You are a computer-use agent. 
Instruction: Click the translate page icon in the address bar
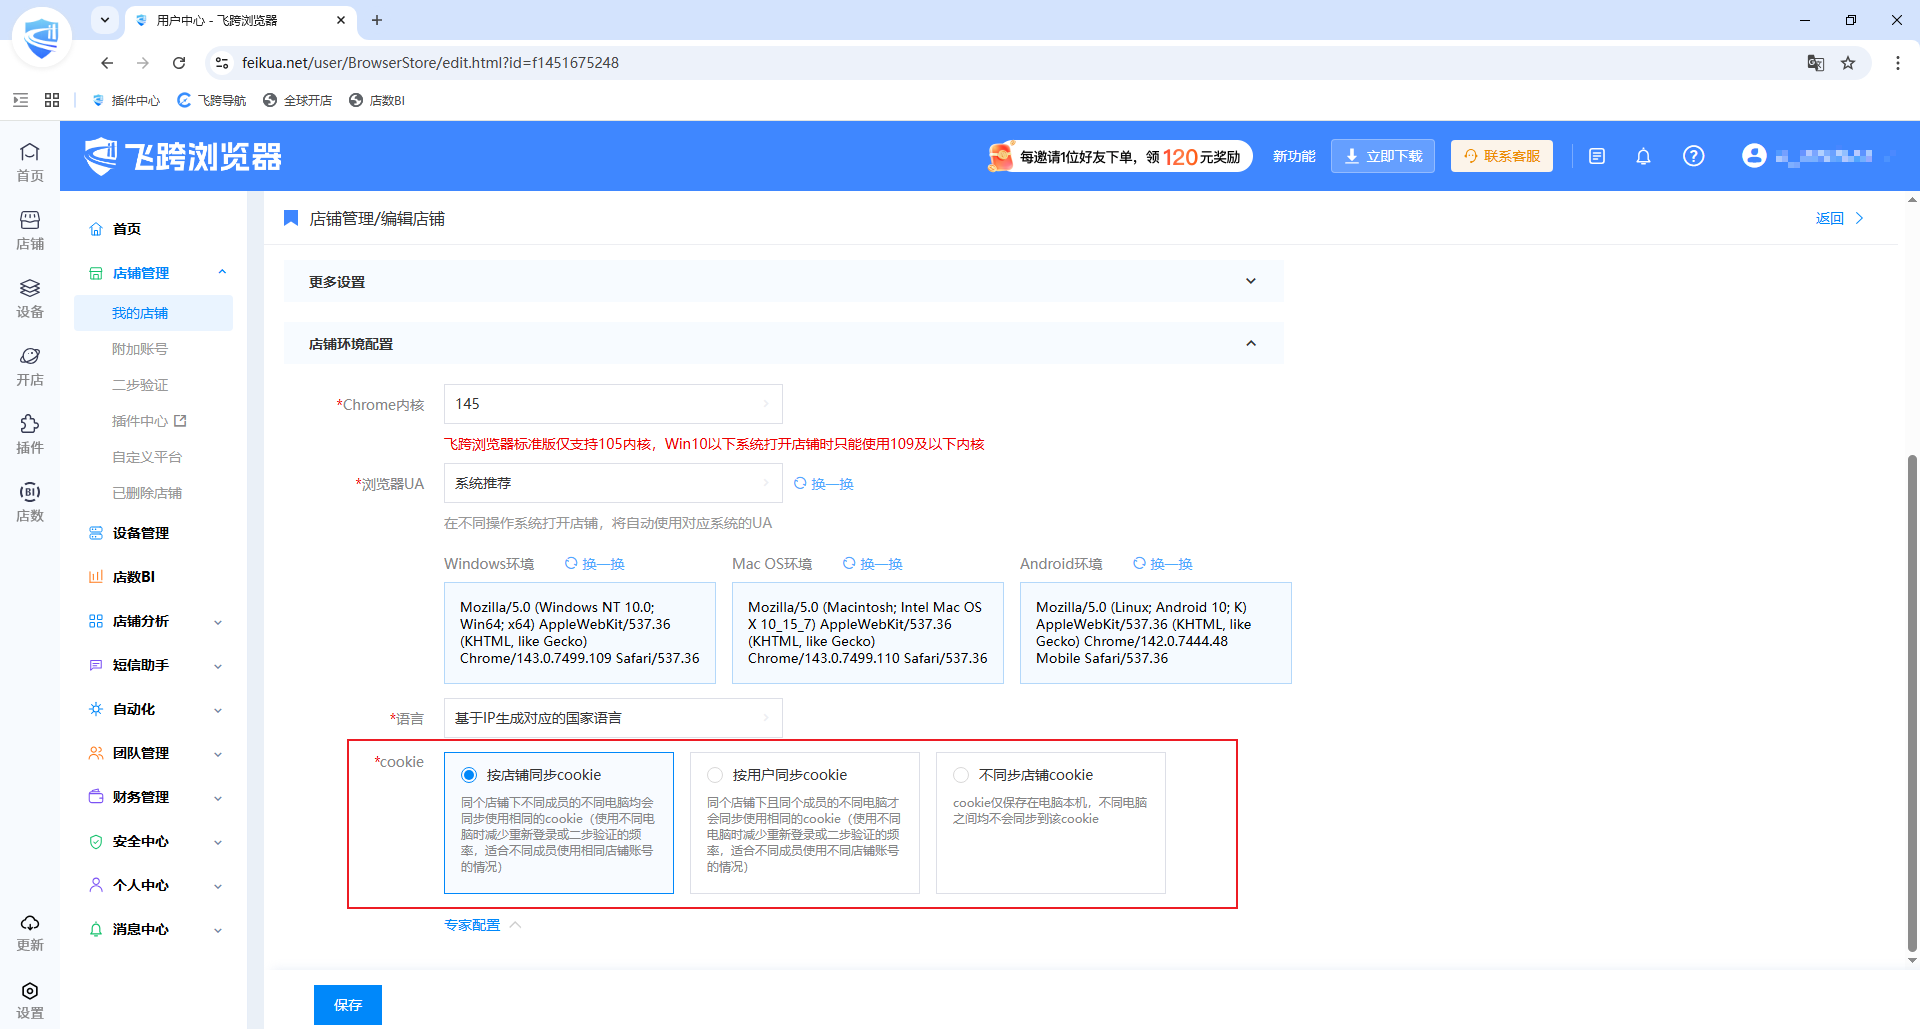pyautogui.click(x=1816, y=63)
